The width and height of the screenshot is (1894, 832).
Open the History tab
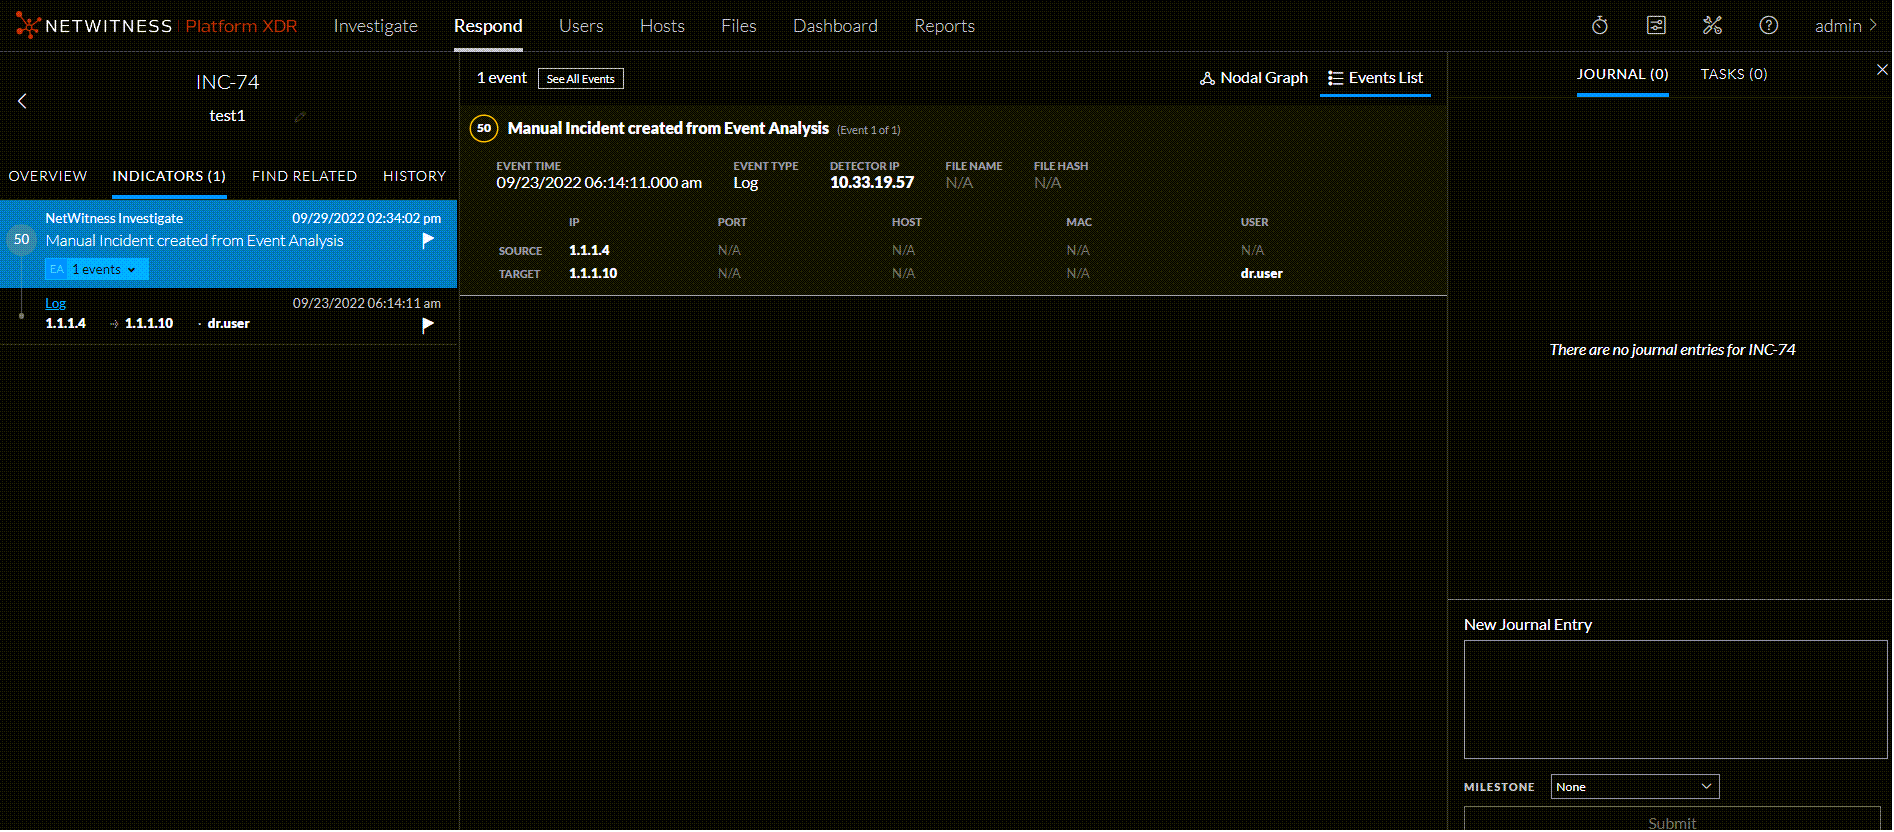click(414, 176)
